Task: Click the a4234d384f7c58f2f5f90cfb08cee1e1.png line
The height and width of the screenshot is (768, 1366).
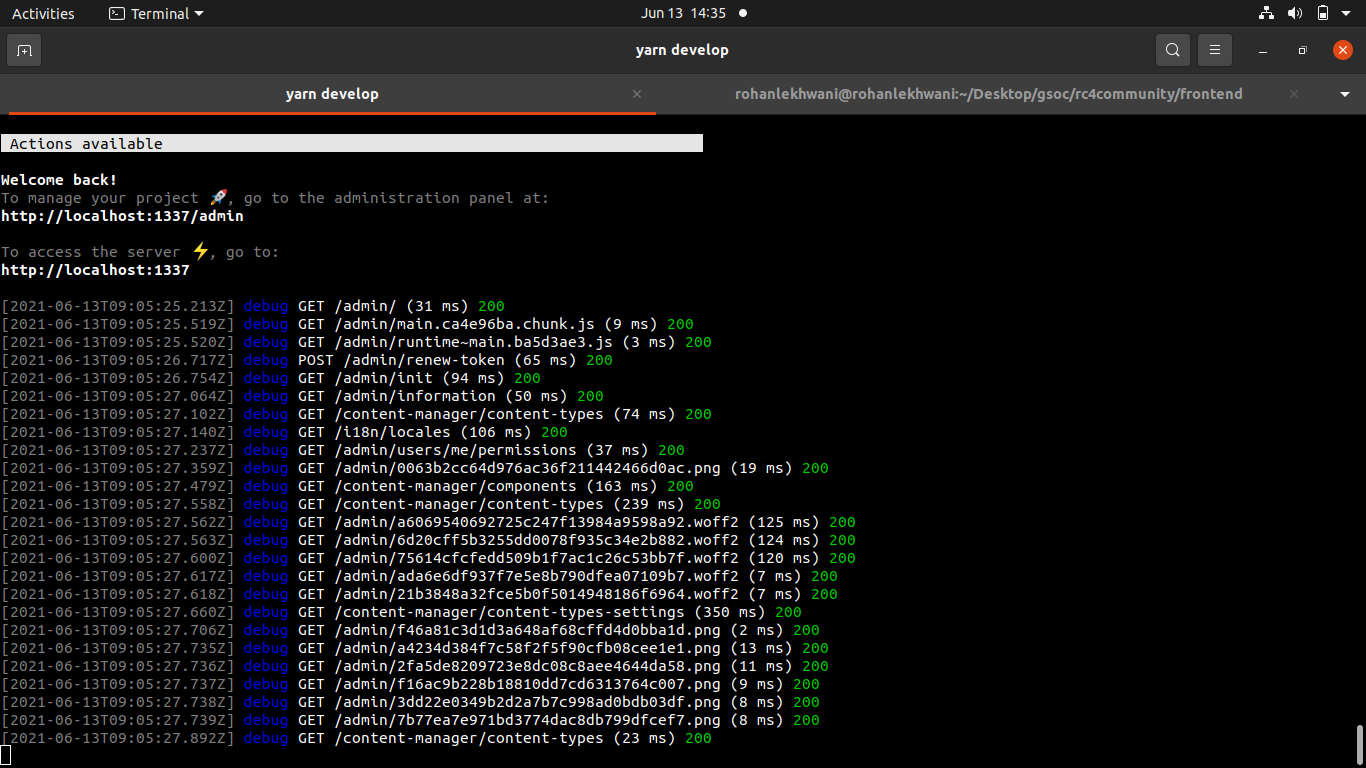Action: click(415, 648)
